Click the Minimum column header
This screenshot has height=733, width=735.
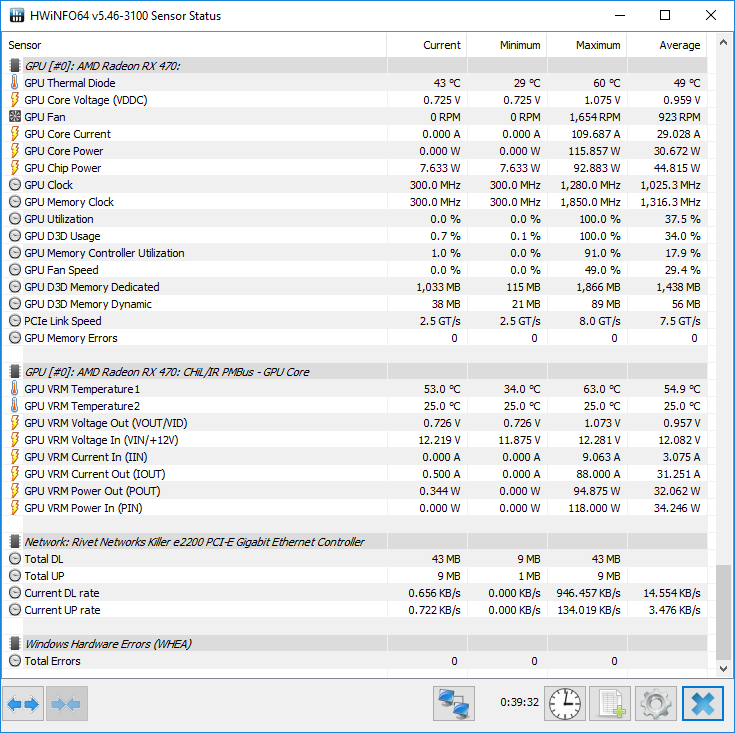(507, 45)
